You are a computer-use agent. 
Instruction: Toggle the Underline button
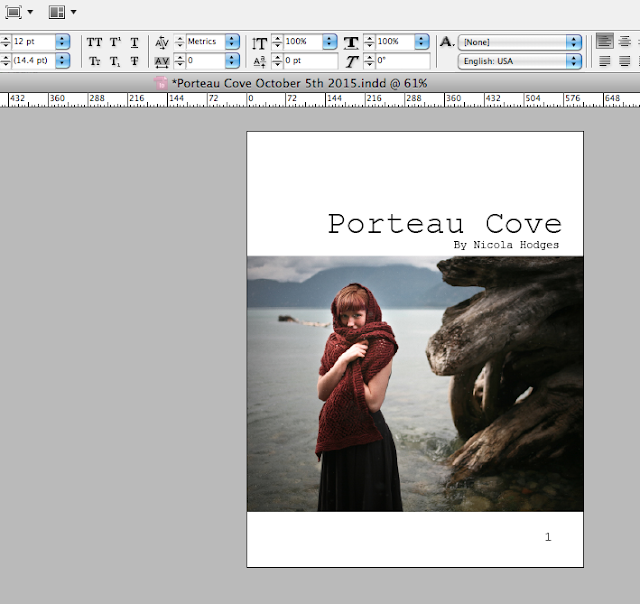coord(134,42)
